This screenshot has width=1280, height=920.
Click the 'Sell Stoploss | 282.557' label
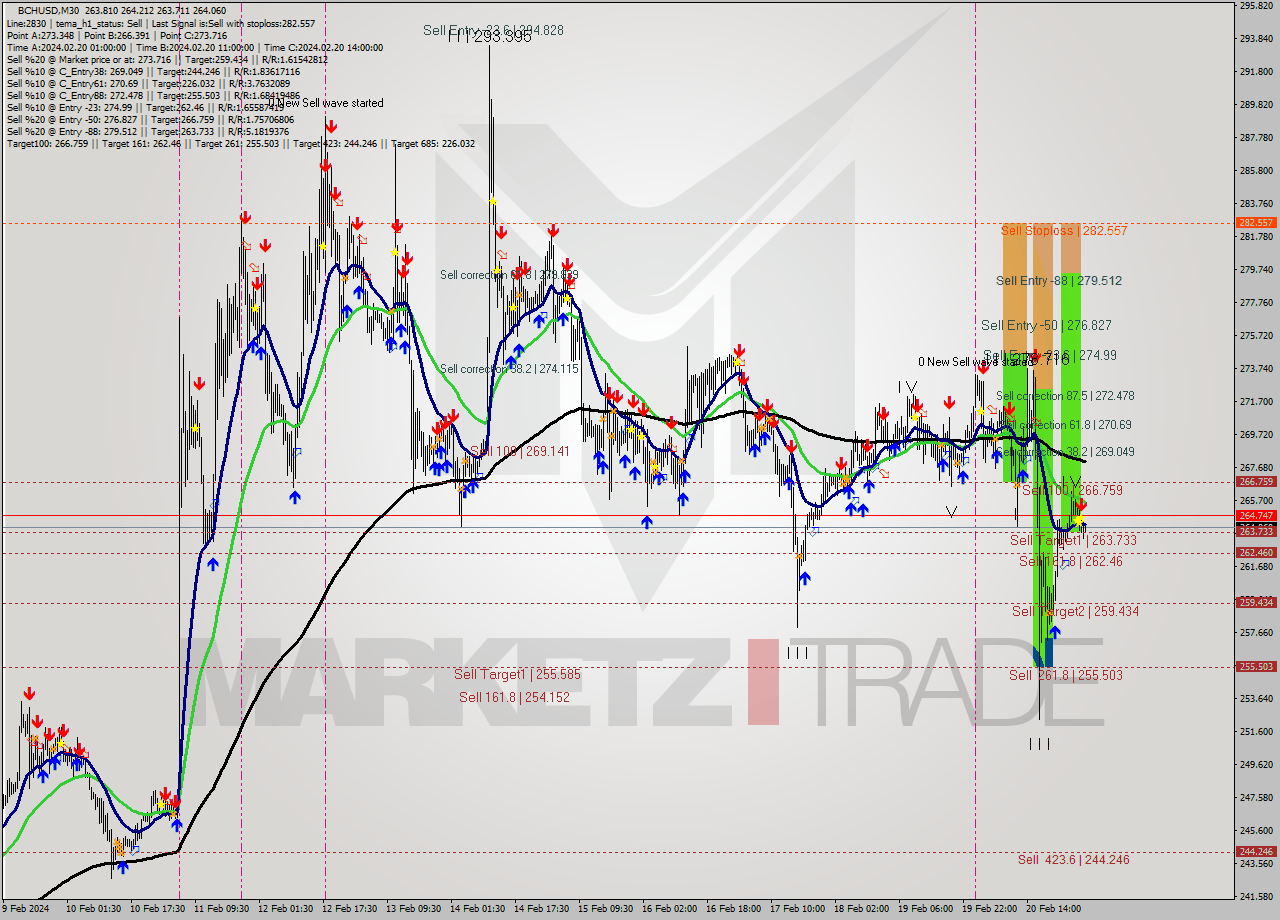[x=1064, y=231]
